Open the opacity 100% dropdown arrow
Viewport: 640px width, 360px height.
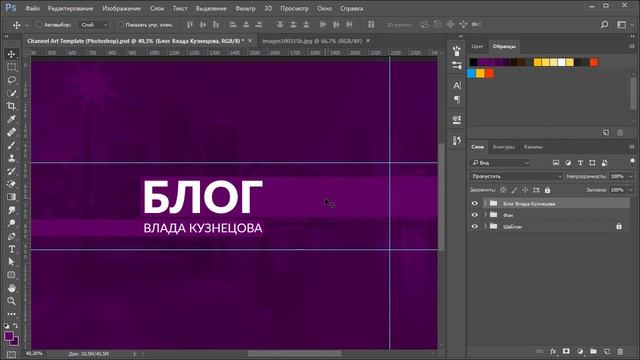click(631, 176)
